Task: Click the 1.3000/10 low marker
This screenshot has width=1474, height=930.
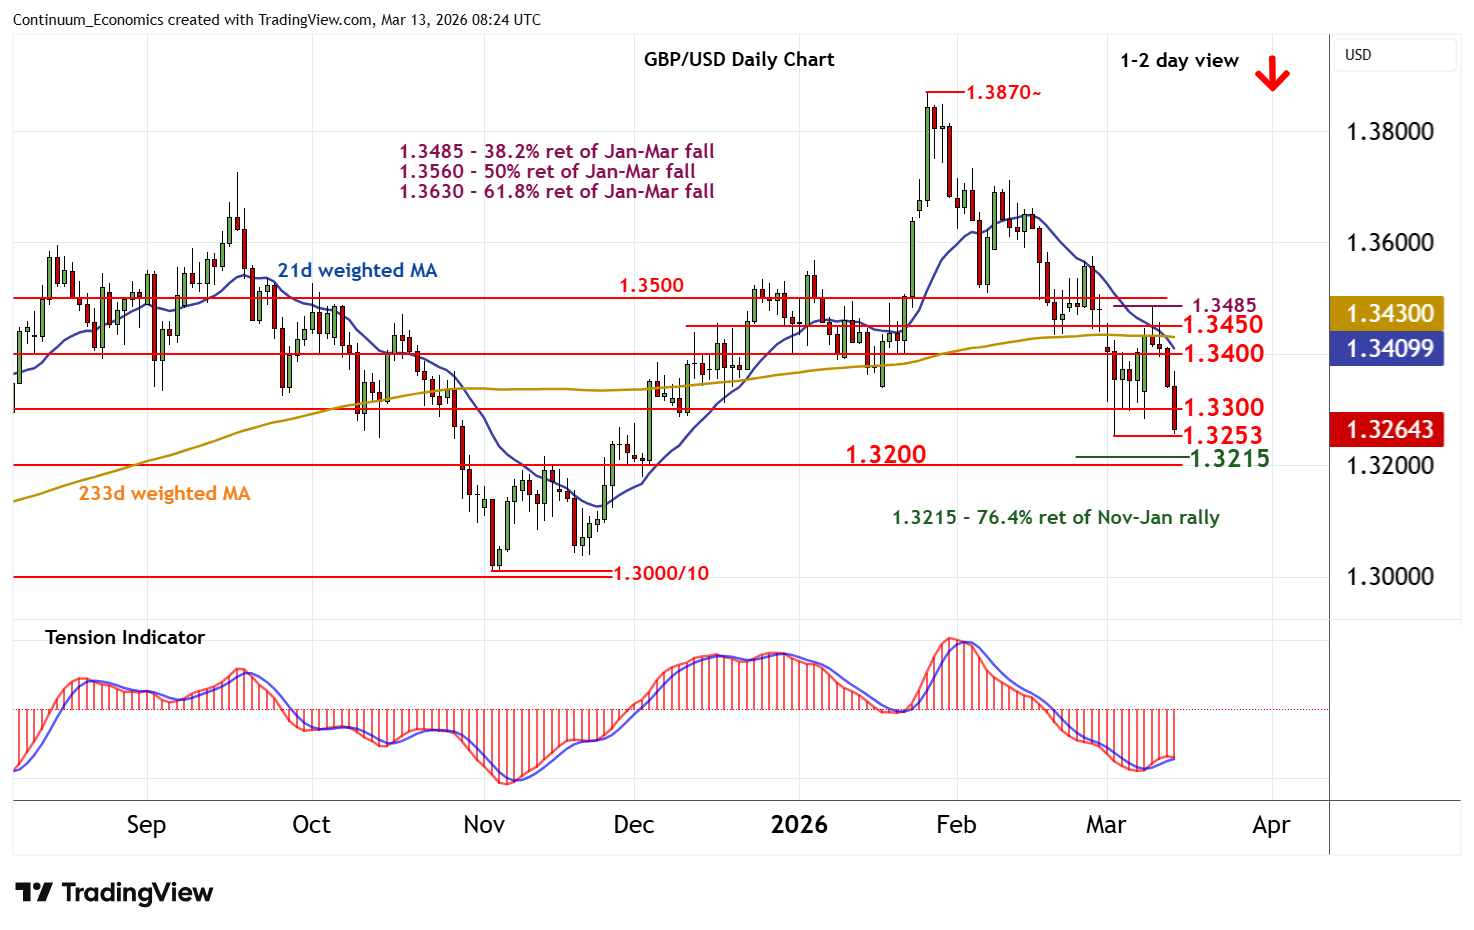Action: click(660, 573)
